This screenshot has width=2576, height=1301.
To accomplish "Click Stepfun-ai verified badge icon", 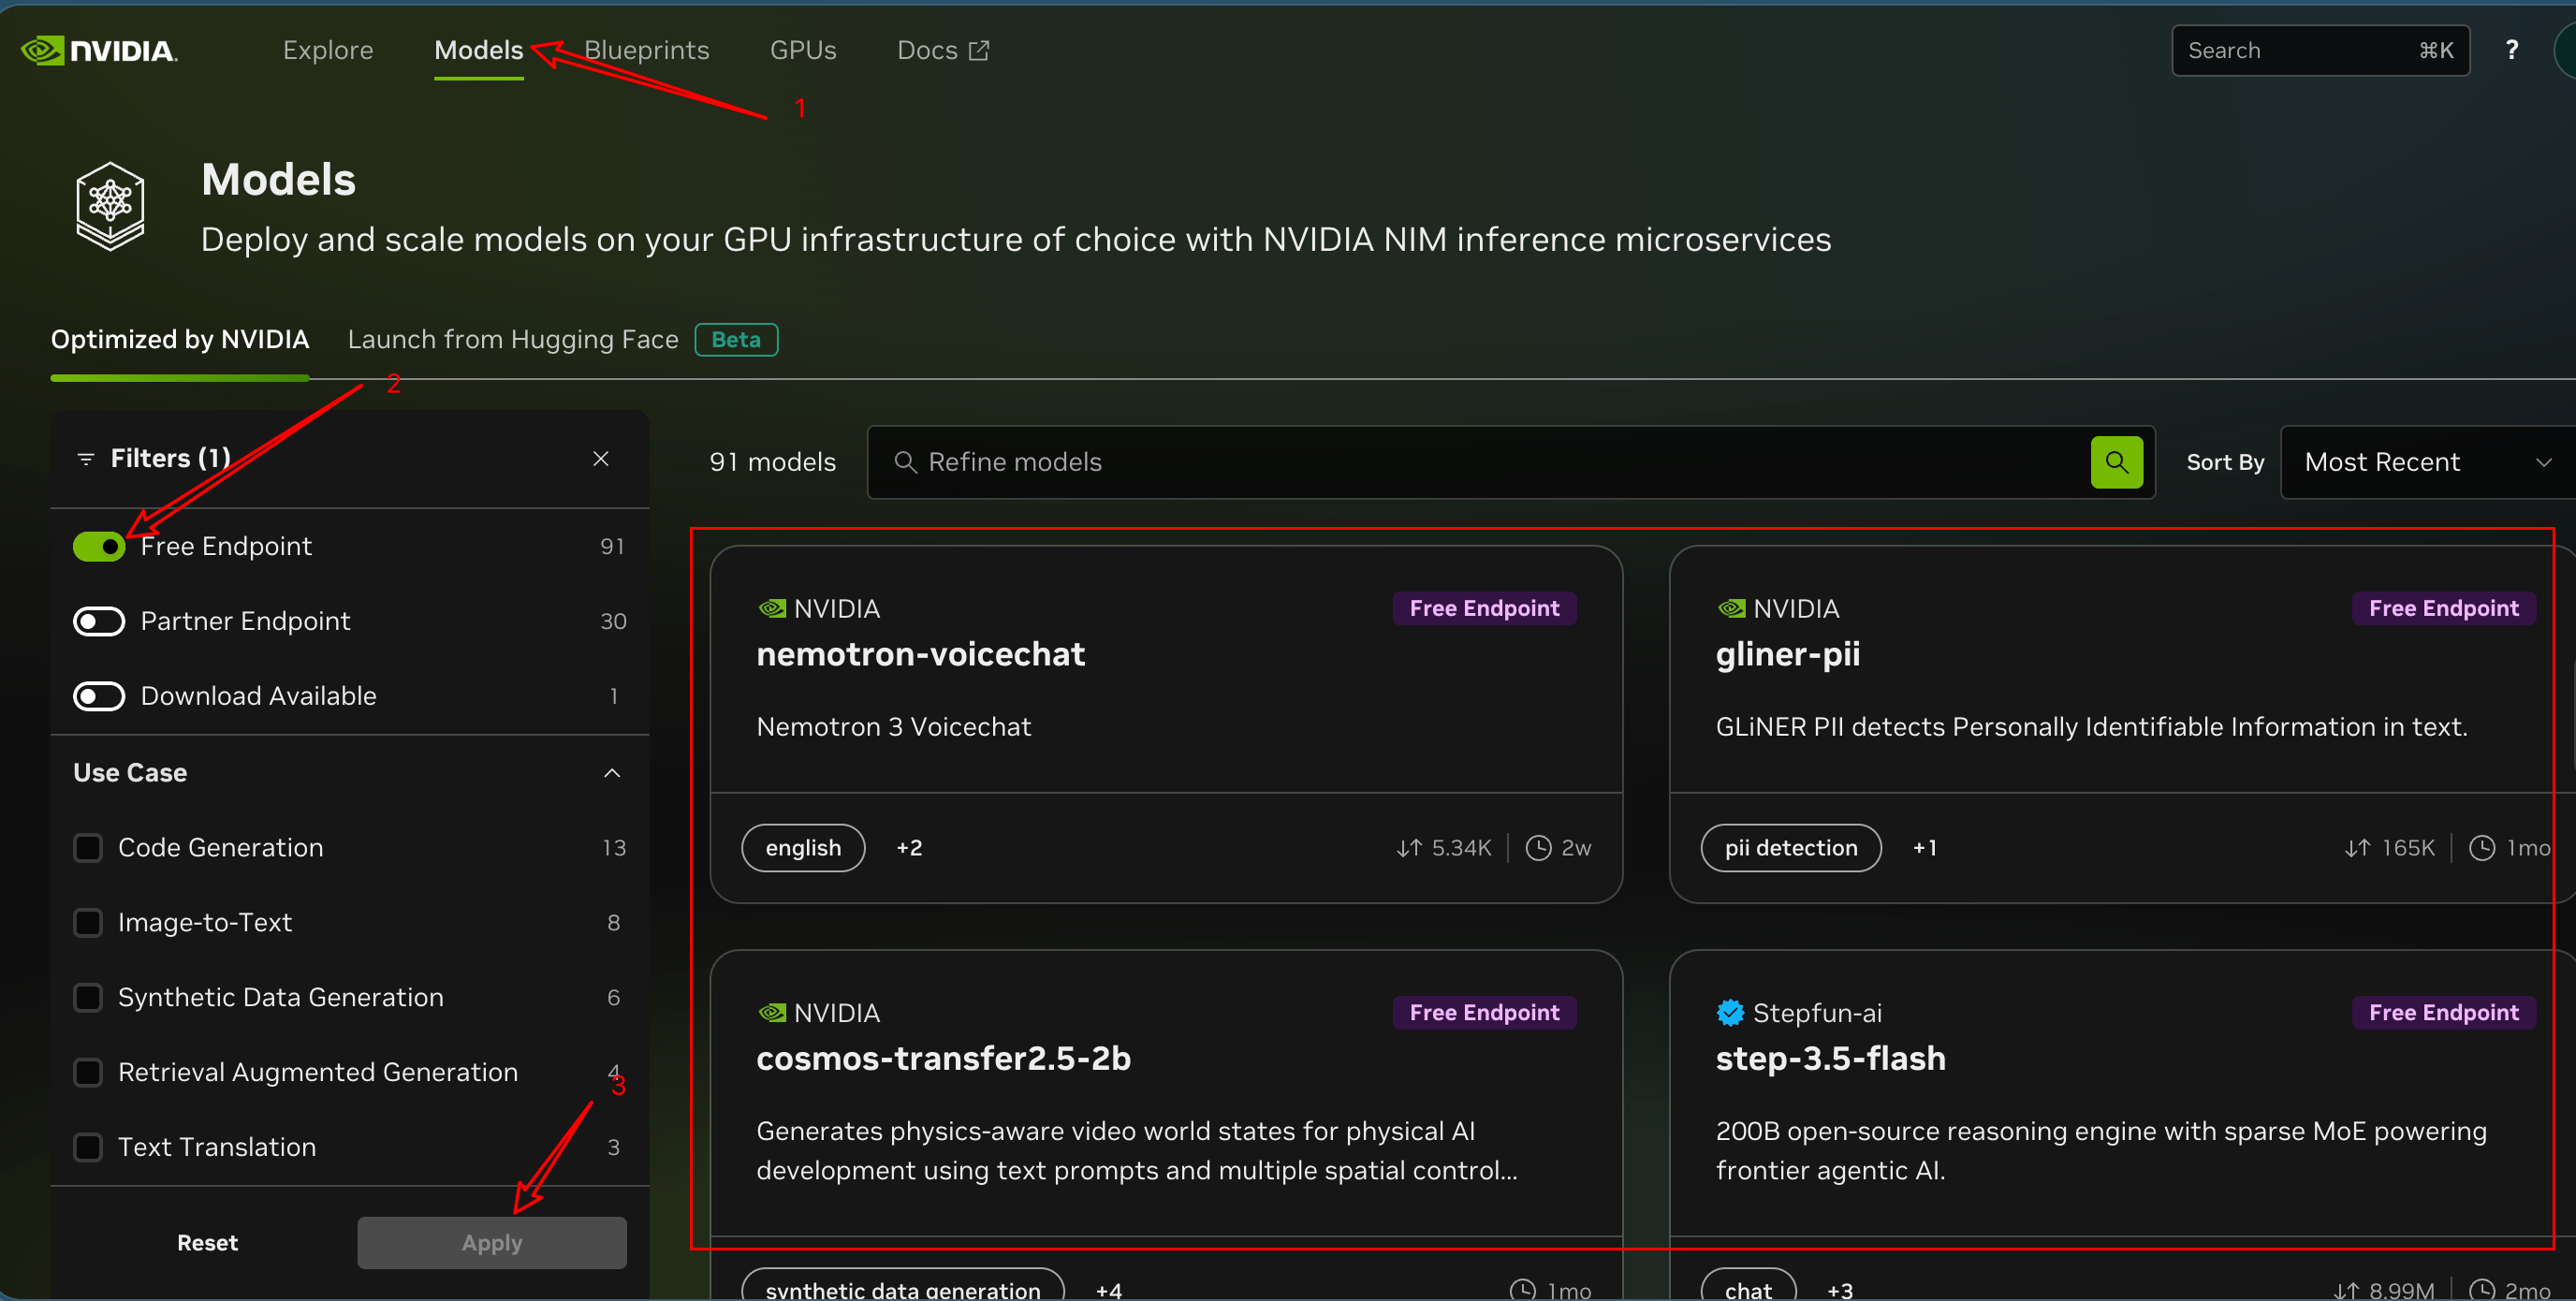I will click(1730, 1012).
